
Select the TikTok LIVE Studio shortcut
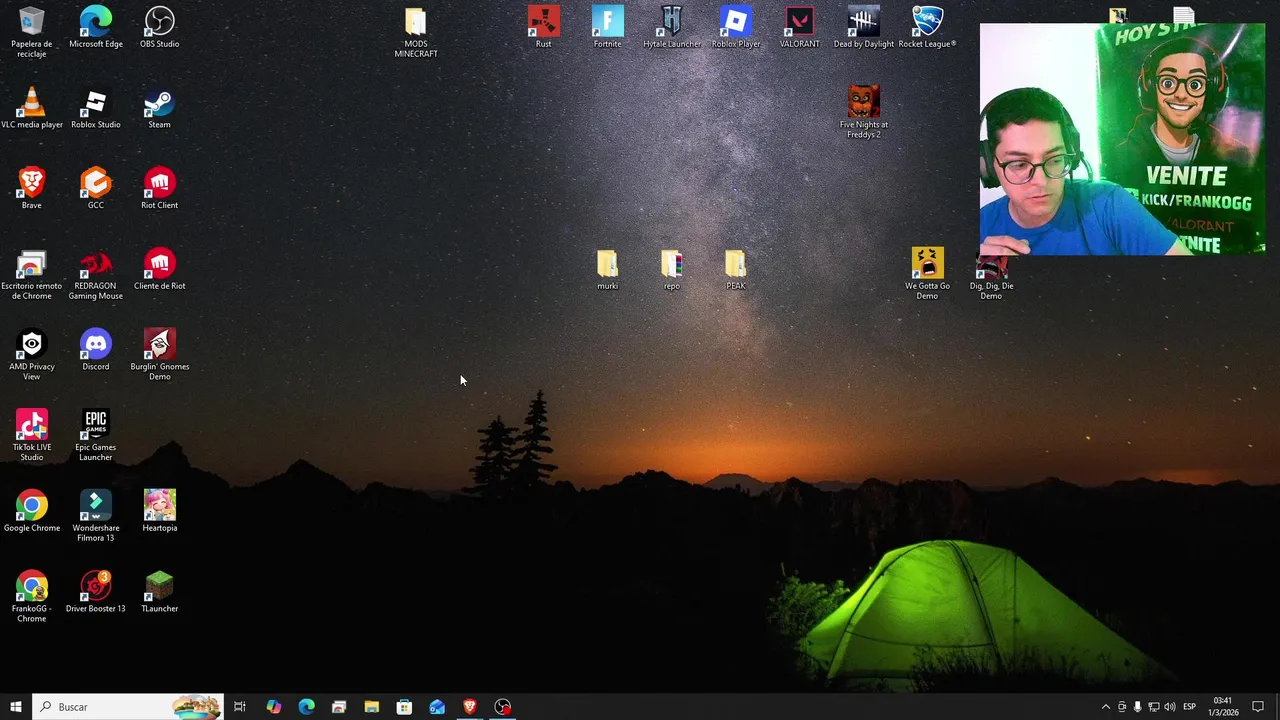(32, 436)
